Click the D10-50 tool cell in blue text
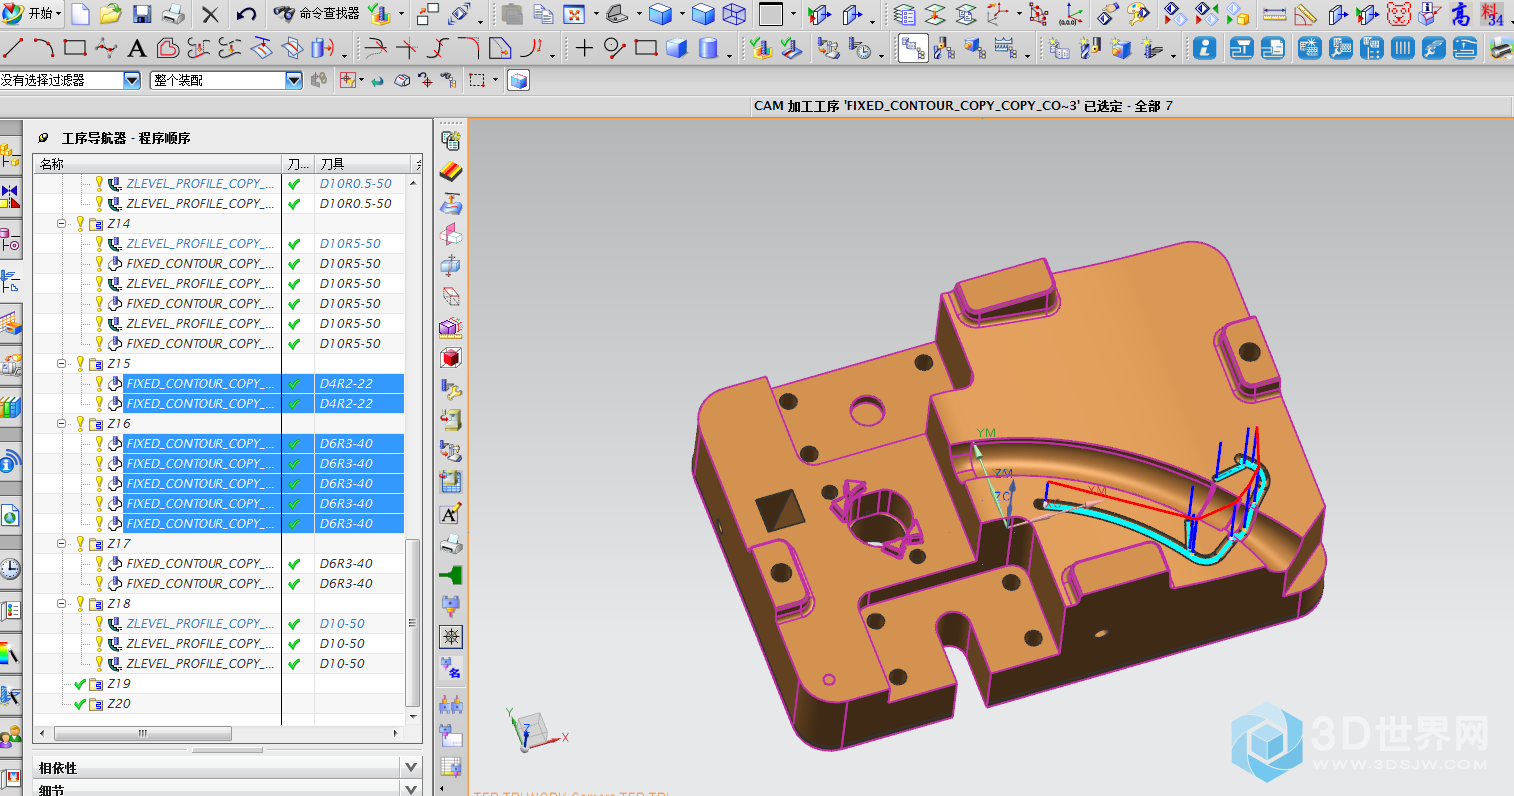This screenshot has width=1514, height=796. (342, 624)
